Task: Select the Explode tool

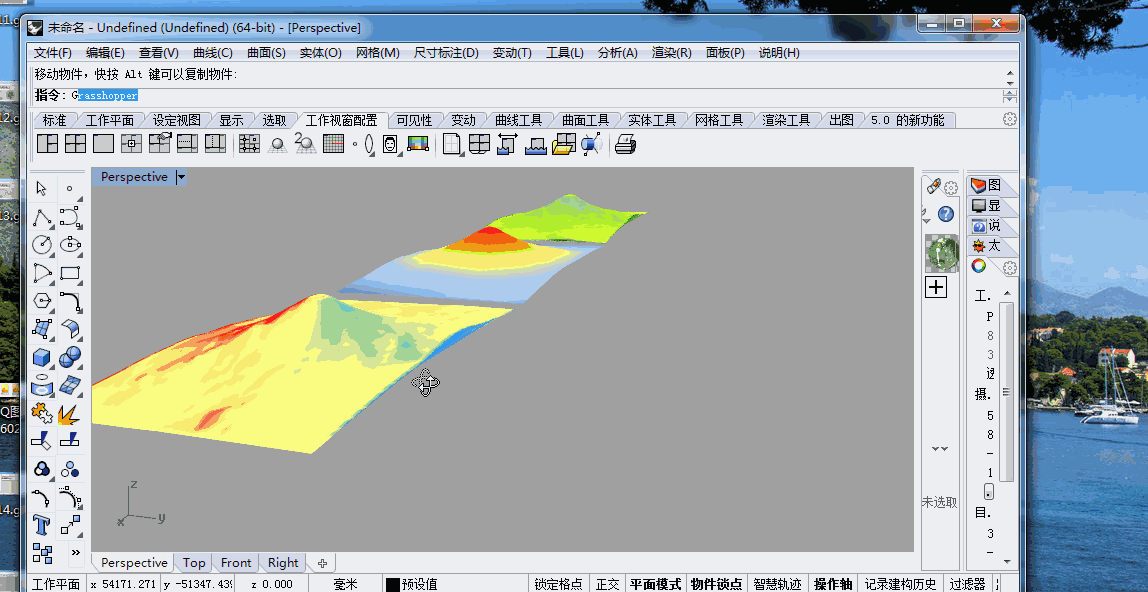Action: coord(70,413)
